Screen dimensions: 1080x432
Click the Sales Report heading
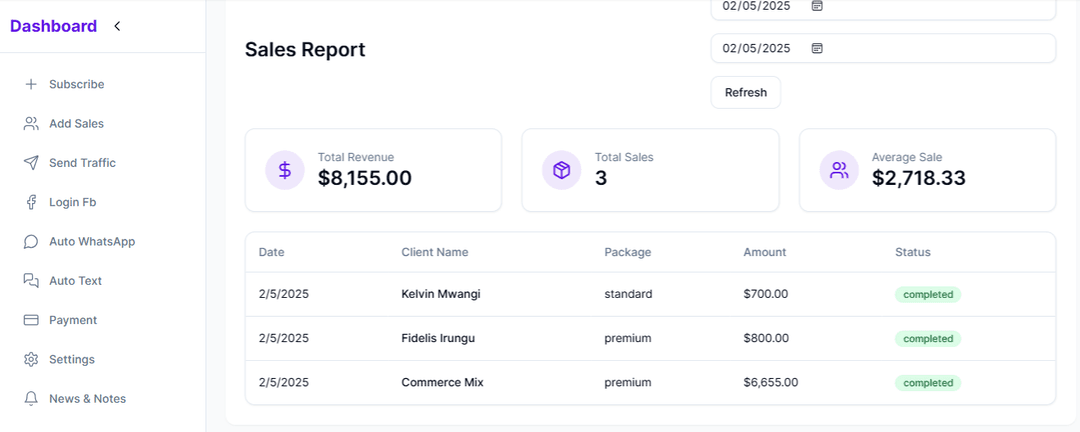pos(305,50)
